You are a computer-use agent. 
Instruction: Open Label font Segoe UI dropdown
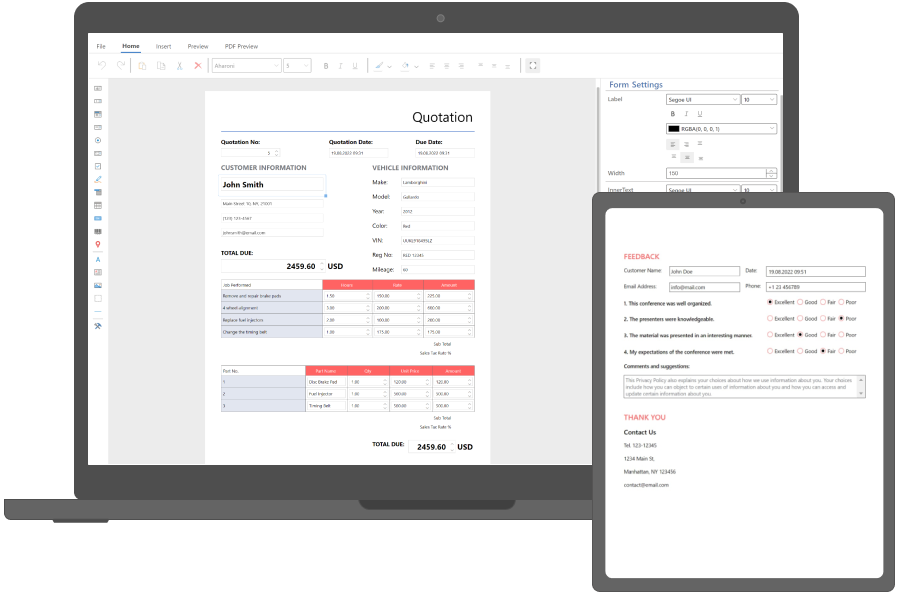tap(703, 100)
